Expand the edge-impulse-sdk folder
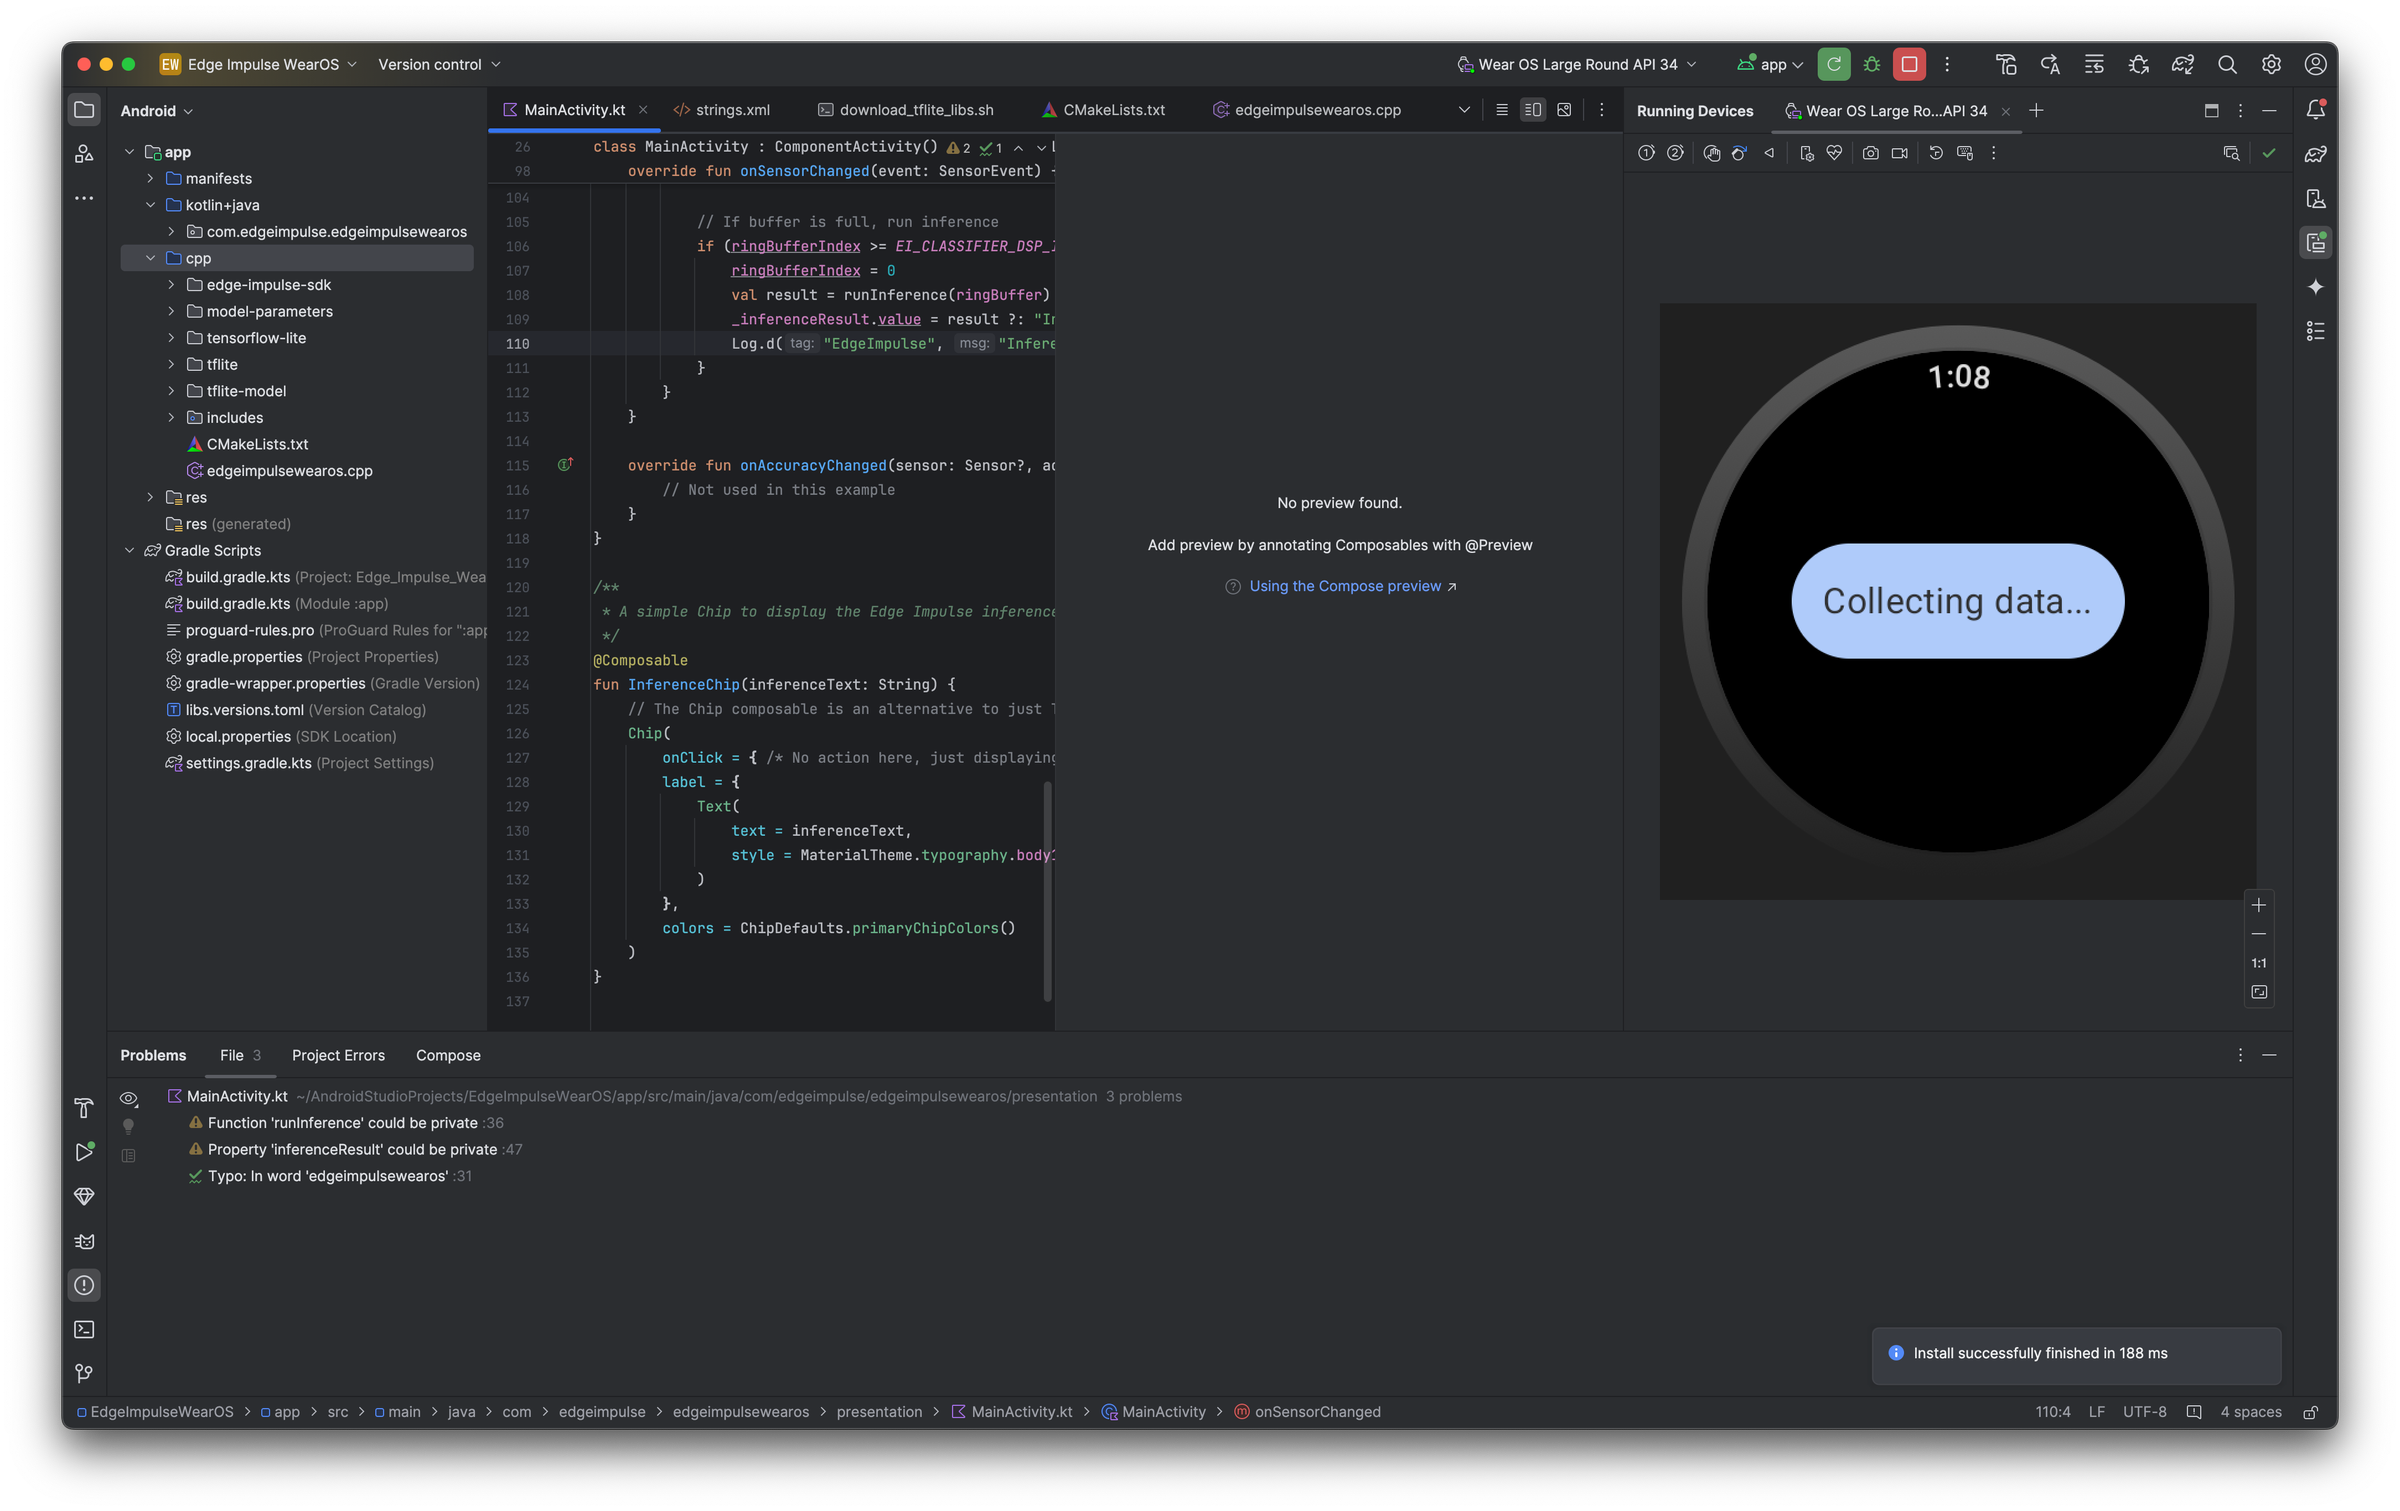The image size is (2400, 1511). tap(171, 284)
